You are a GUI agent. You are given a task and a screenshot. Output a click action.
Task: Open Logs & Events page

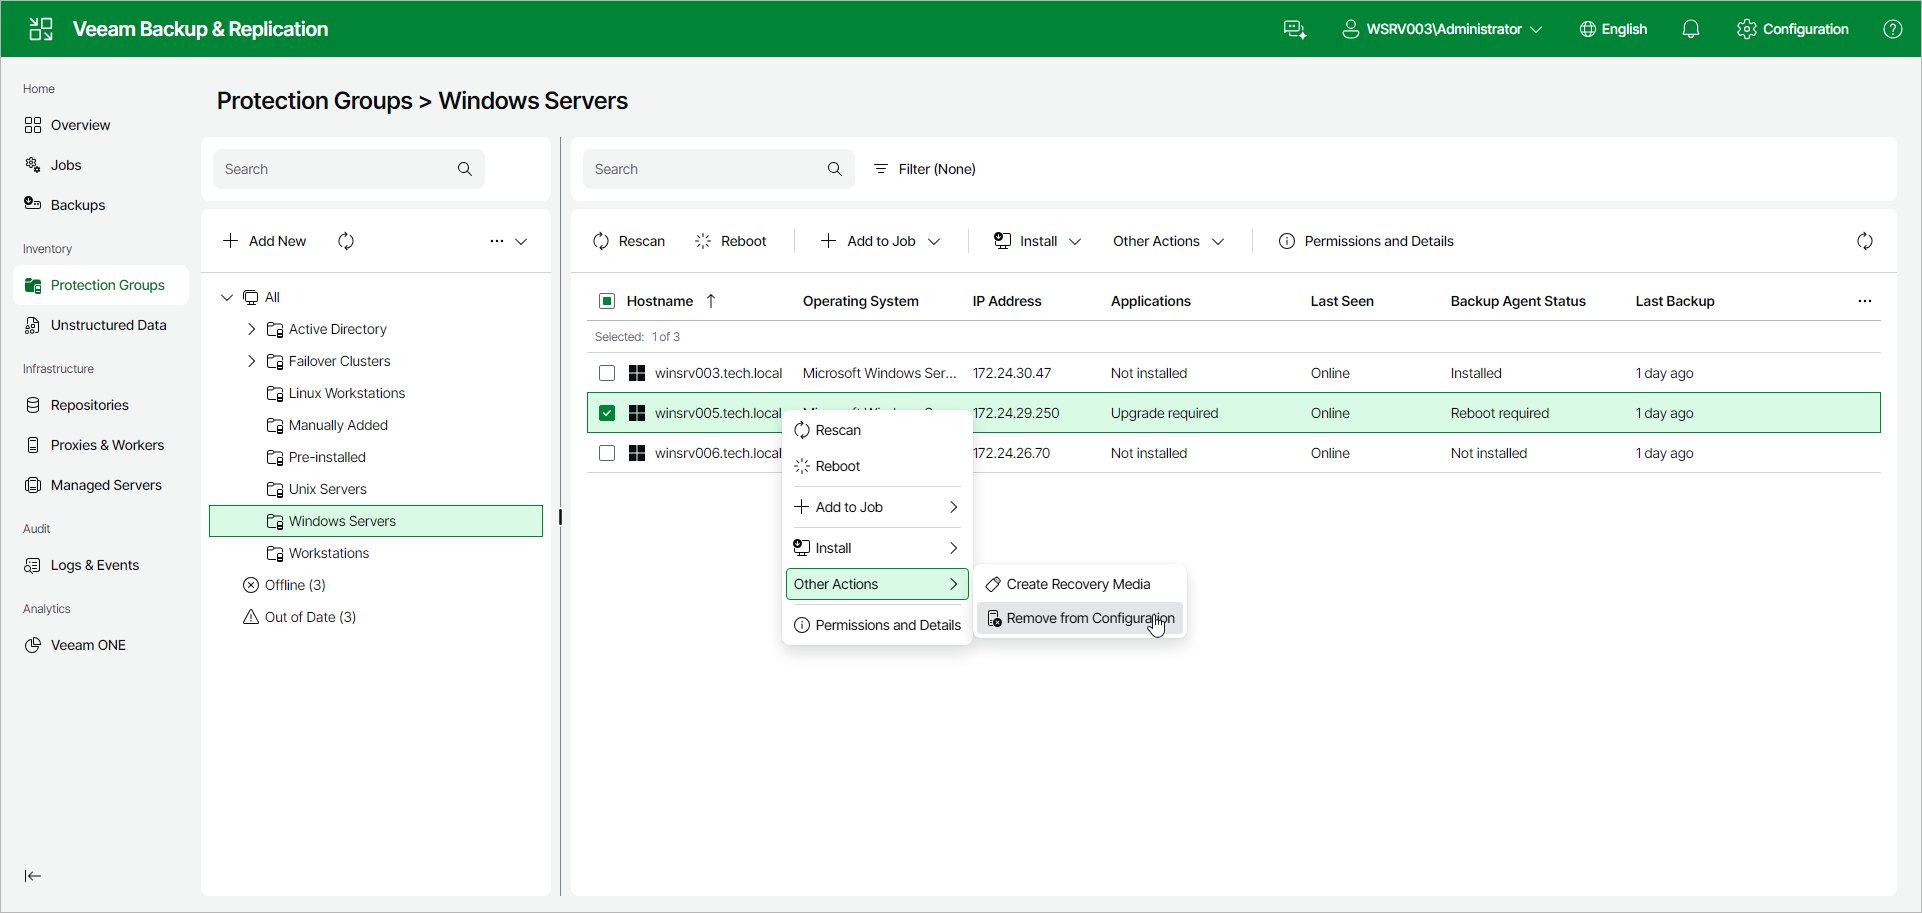tap(101, 565)
